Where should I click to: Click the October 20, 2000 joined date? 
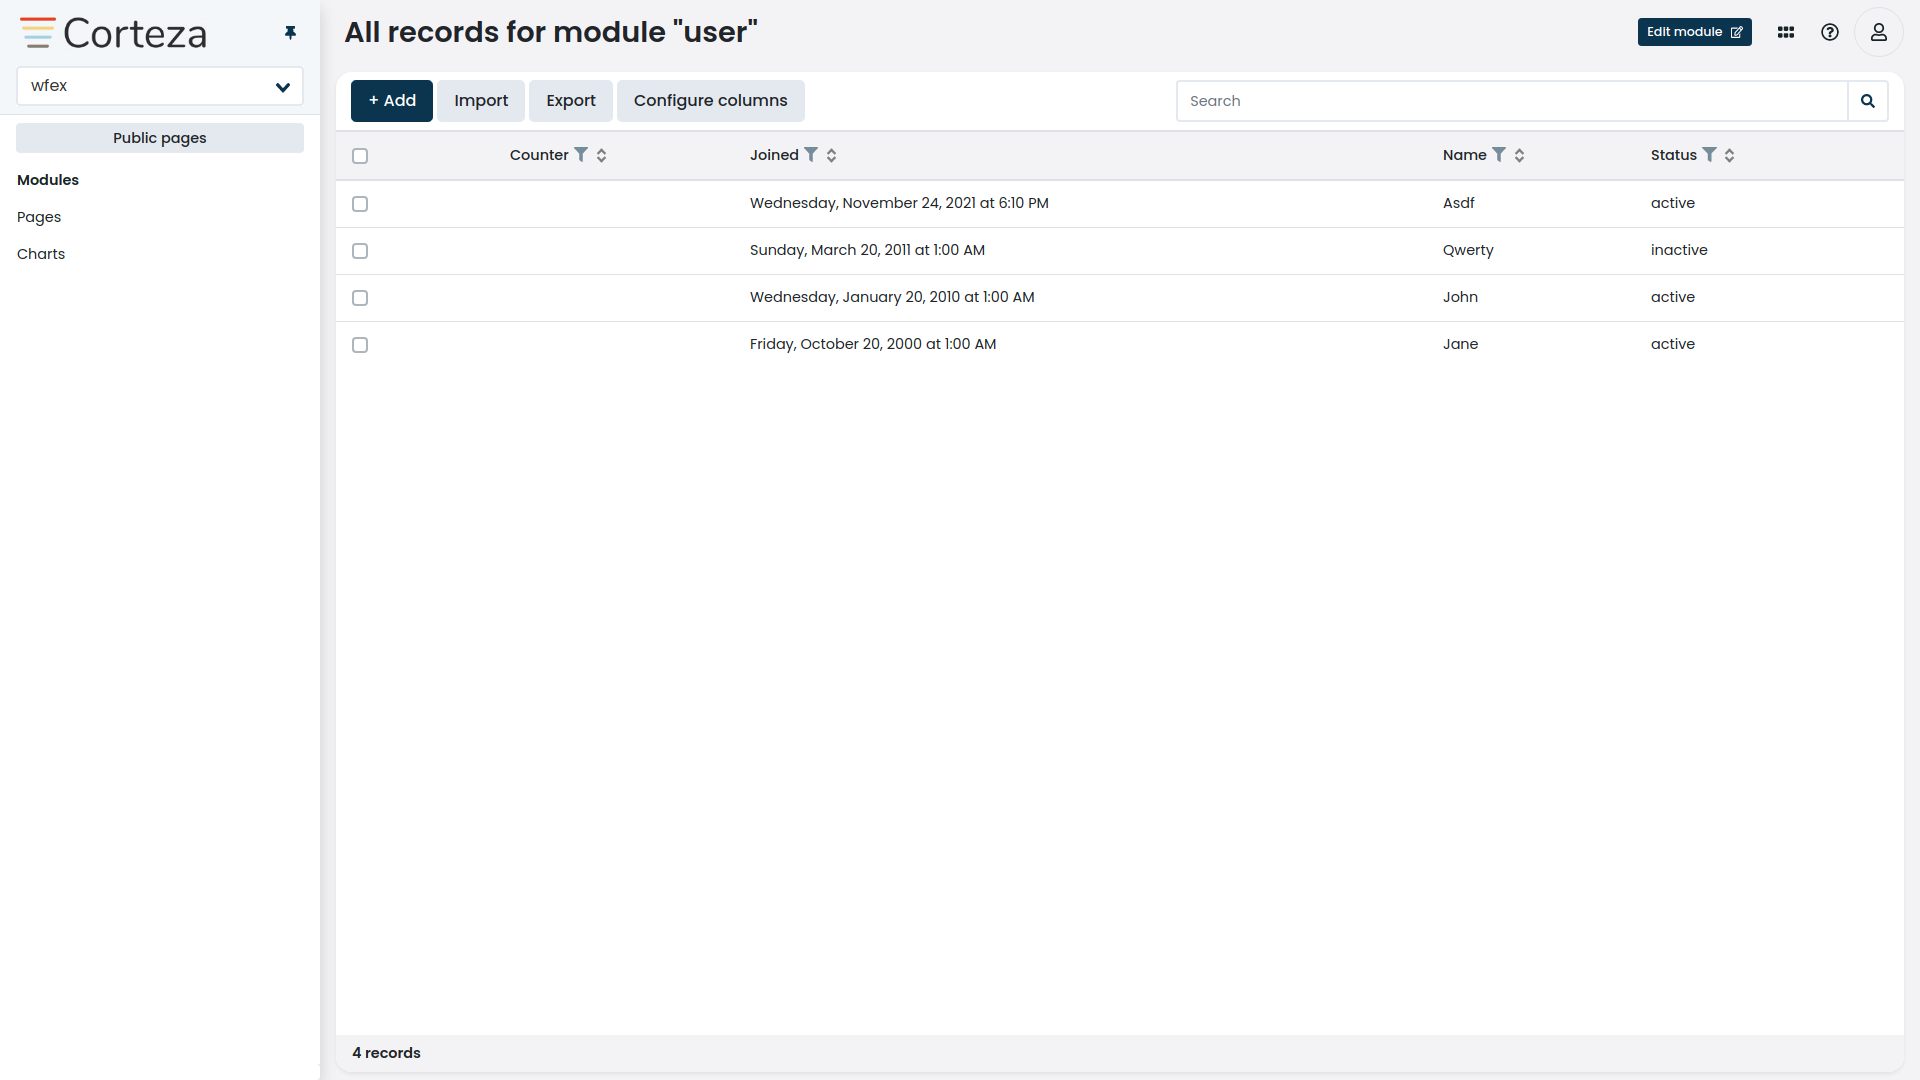tap(873, 344)
